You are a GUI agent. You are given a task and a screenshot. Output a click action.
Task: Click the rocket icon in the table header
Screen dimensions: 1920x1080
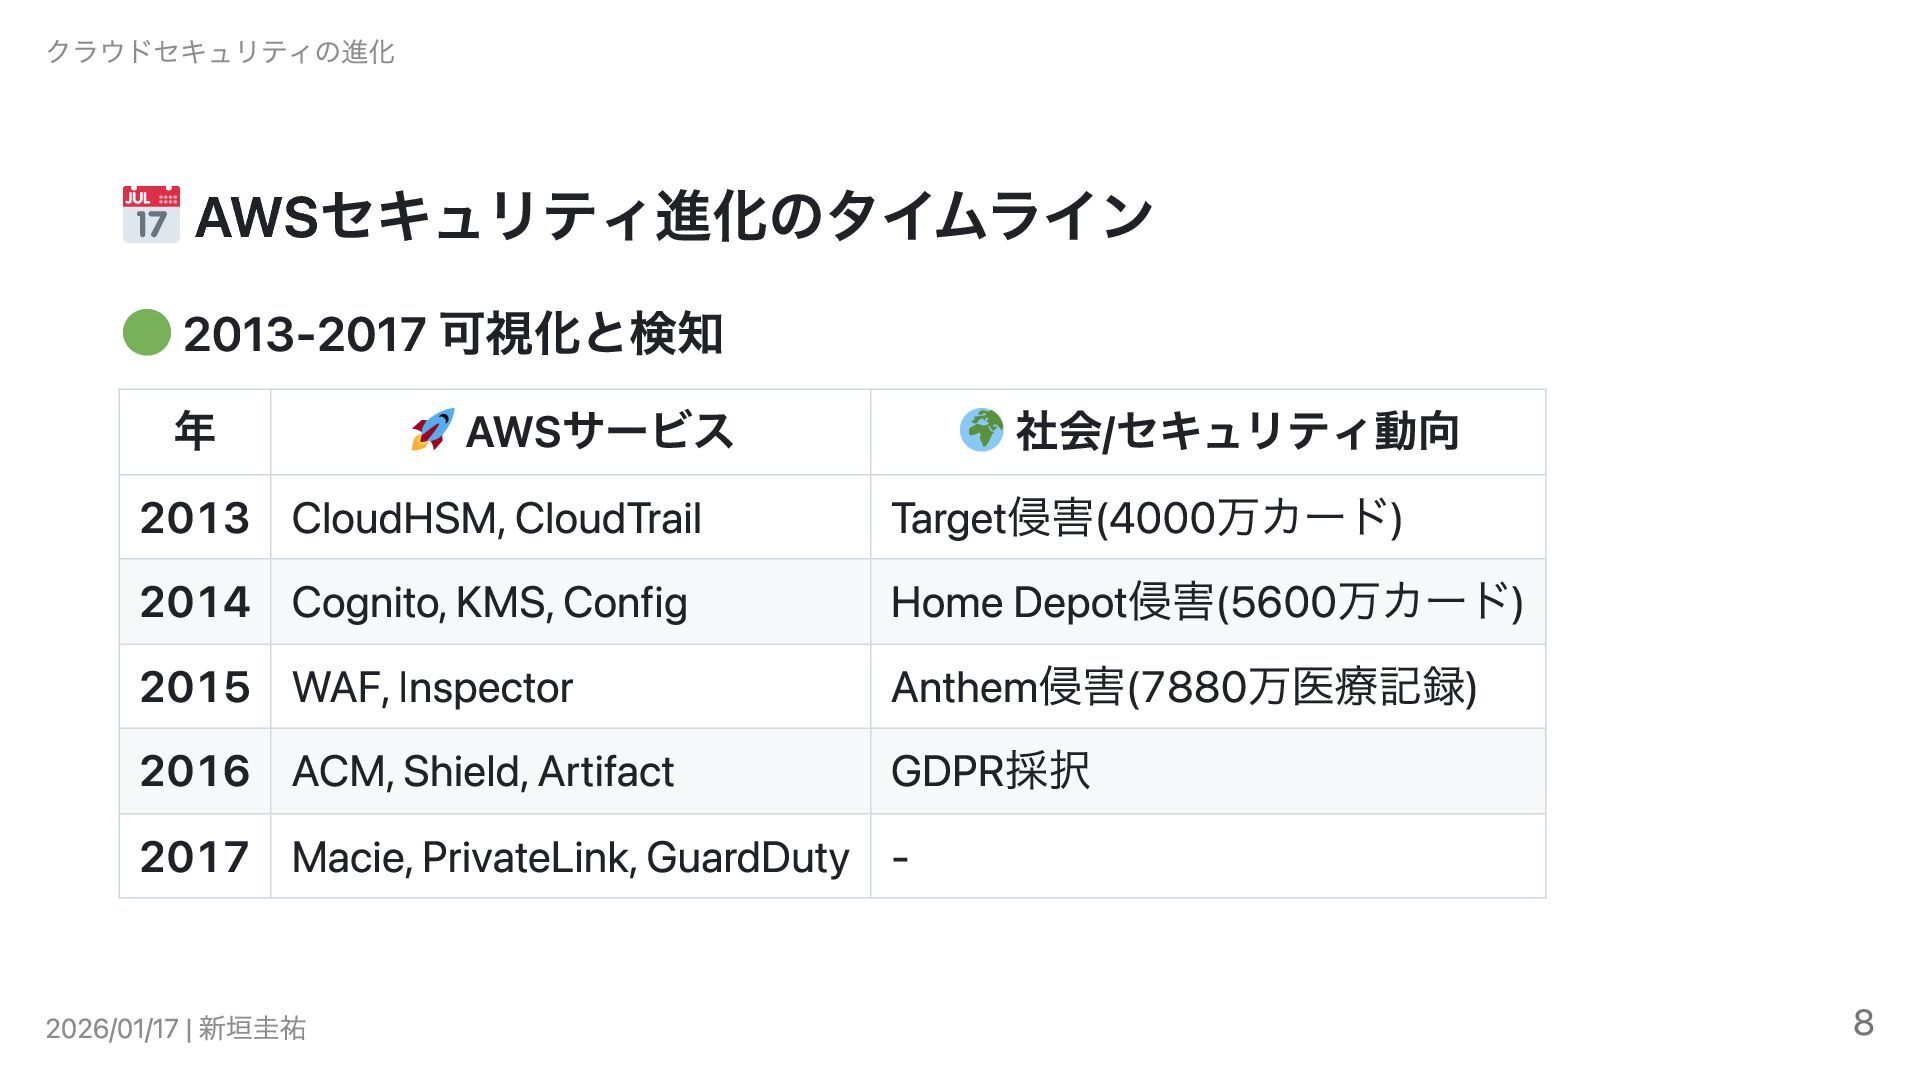click(432, 431)
